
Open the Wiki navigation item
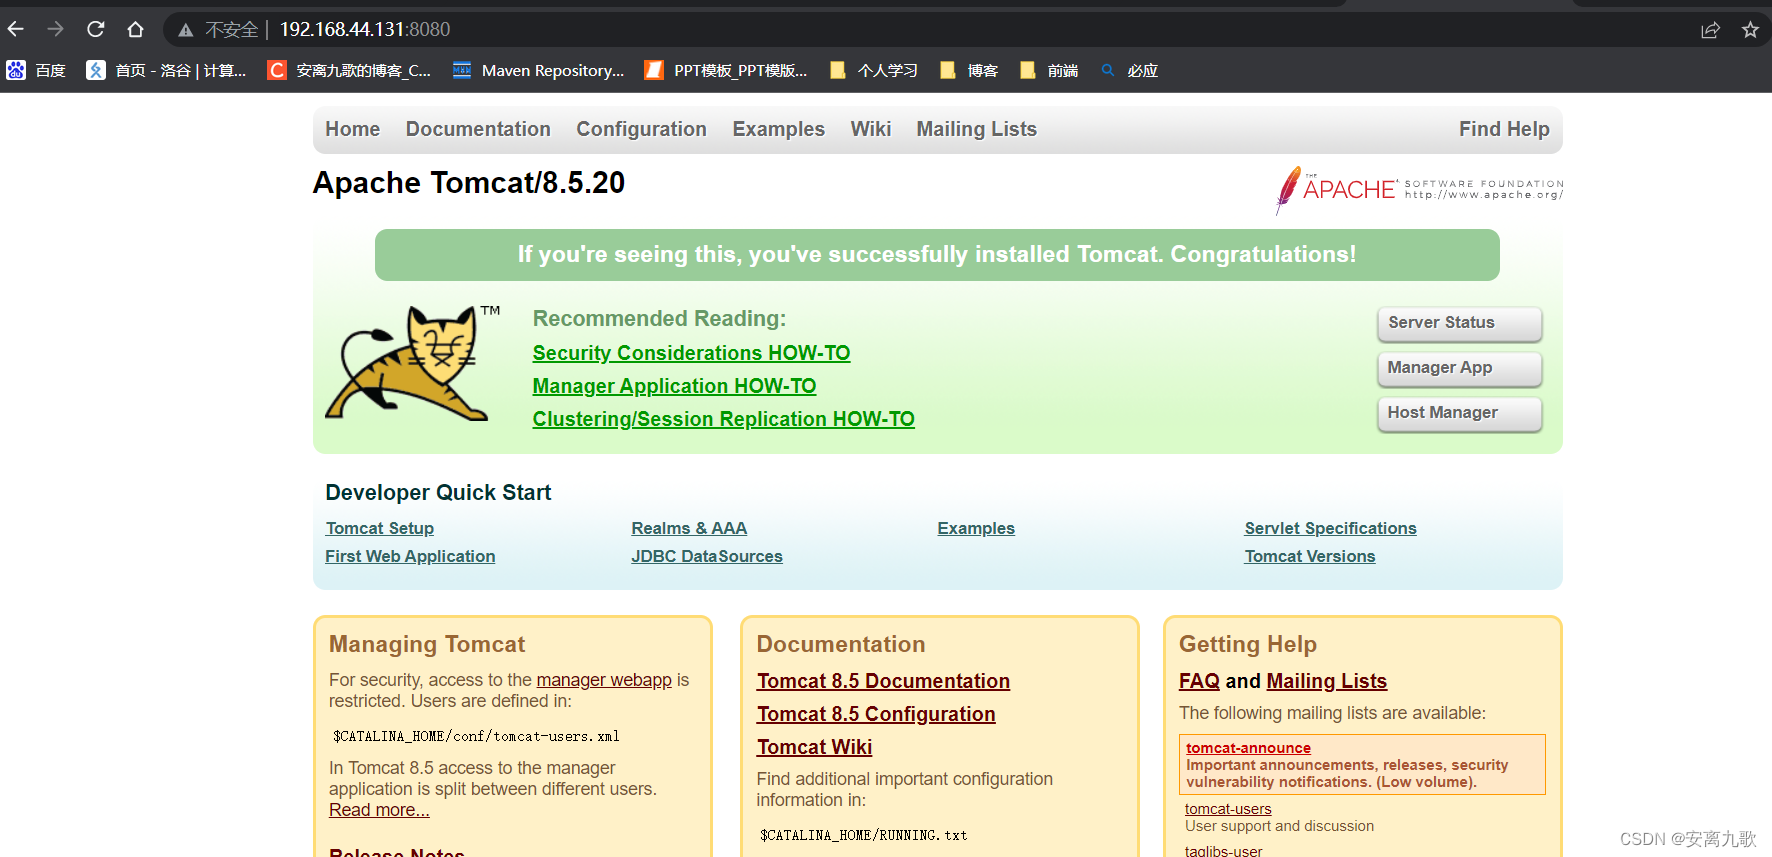point(870,129)
